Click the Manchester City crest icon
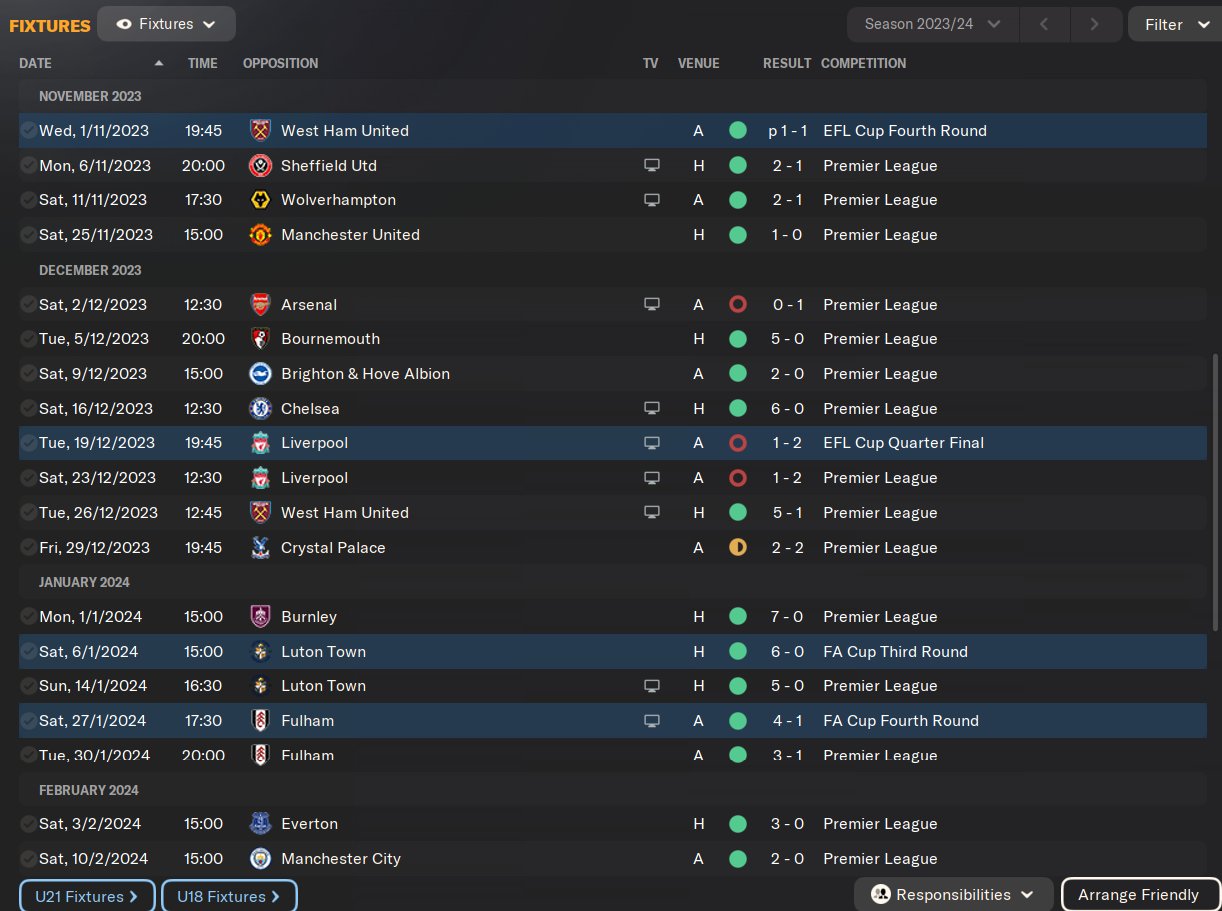The height and width of the screenshot is (911, 1222). [260, 859]
